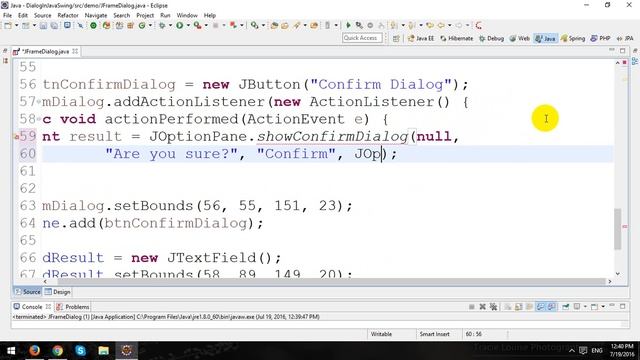The width and height of the screenshot is (640, 360).
Task: Click the Back navigation arrow icon
Action: (441, 25)
